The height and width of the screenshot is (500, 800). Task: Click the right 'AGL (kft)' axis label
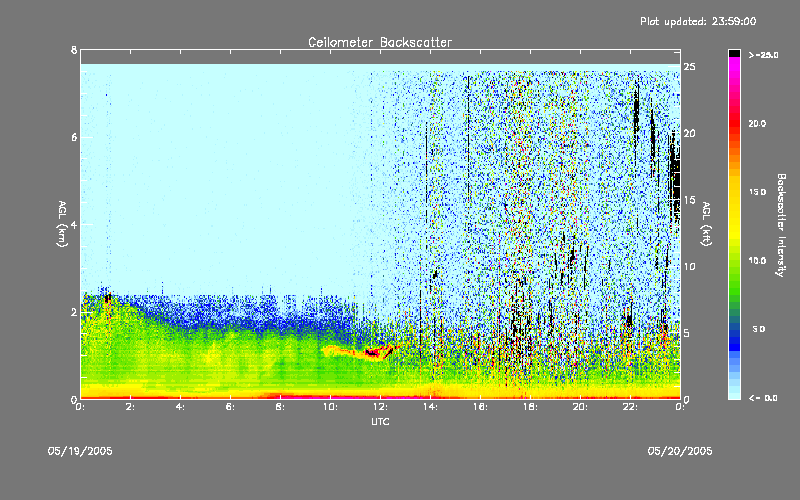point(706,224)
